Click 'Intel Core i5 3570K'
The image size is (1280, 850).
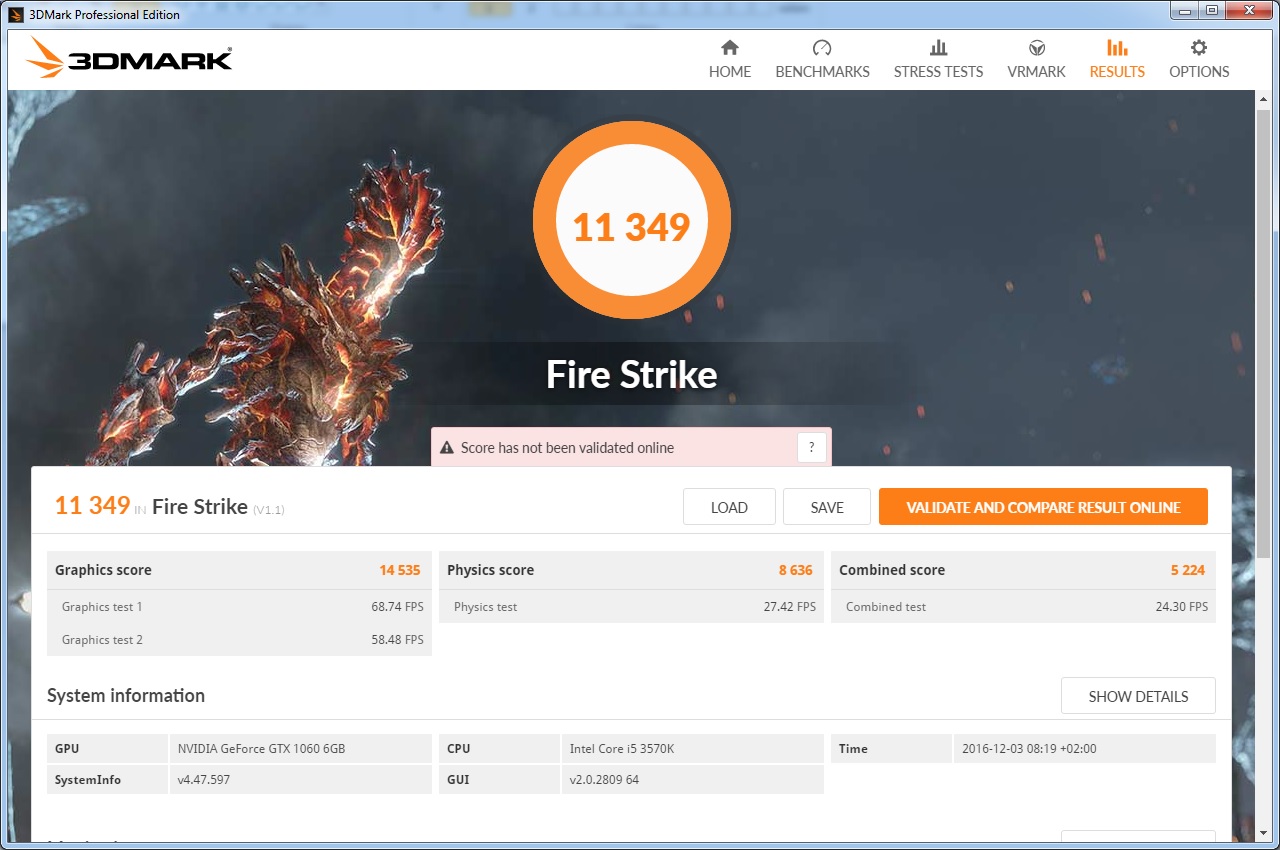622,749
